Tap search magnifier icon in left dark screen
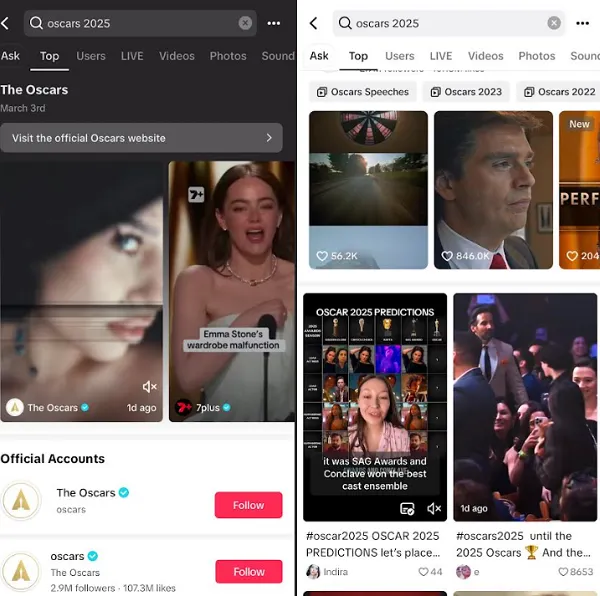This screenshot has height=596, width=600. pyautogui.click(x=36, y=23)
